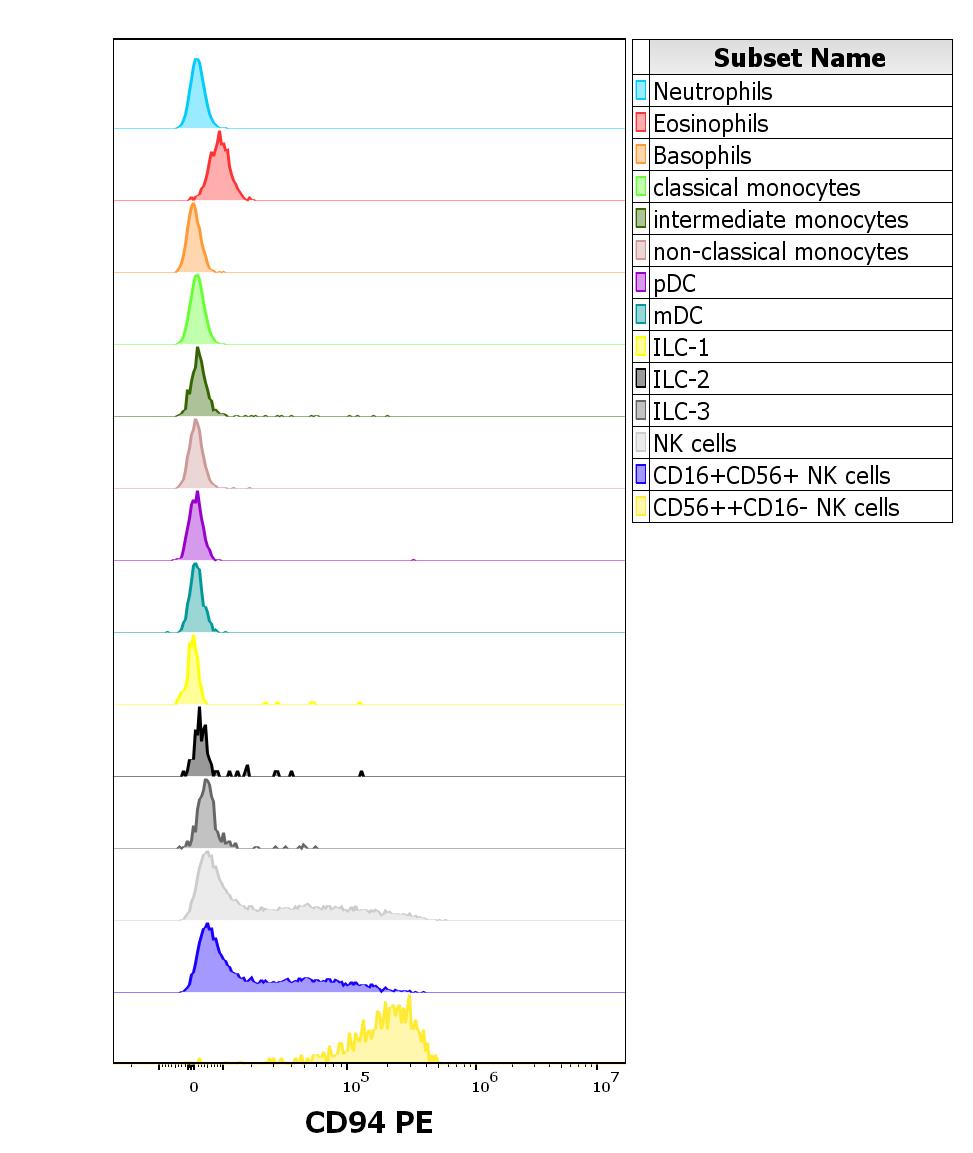Viewport: 973px width, 1153px height.
Task: Click the Neutrophils cyan color swatch
Action: 643,90
